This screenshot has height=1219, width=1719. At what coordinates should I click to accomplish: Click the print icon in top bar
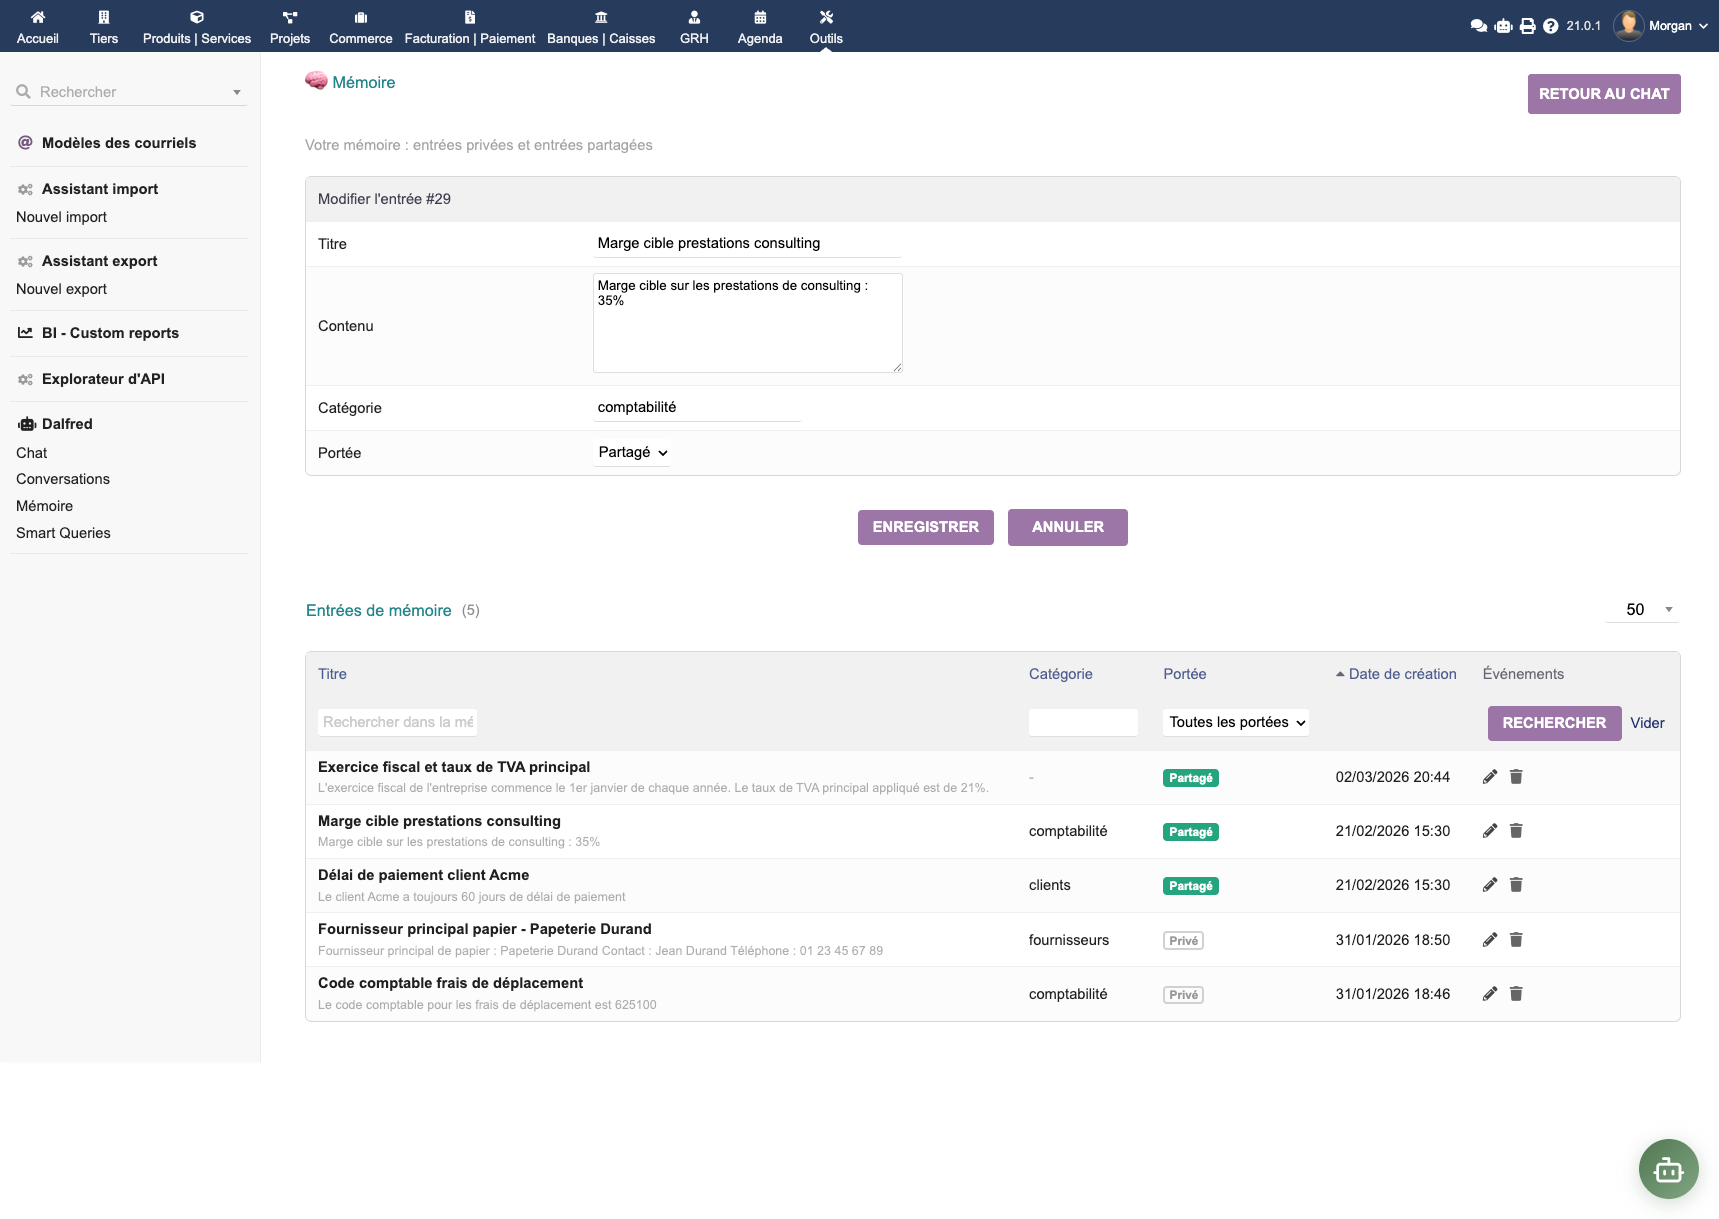click(1527, 26)
